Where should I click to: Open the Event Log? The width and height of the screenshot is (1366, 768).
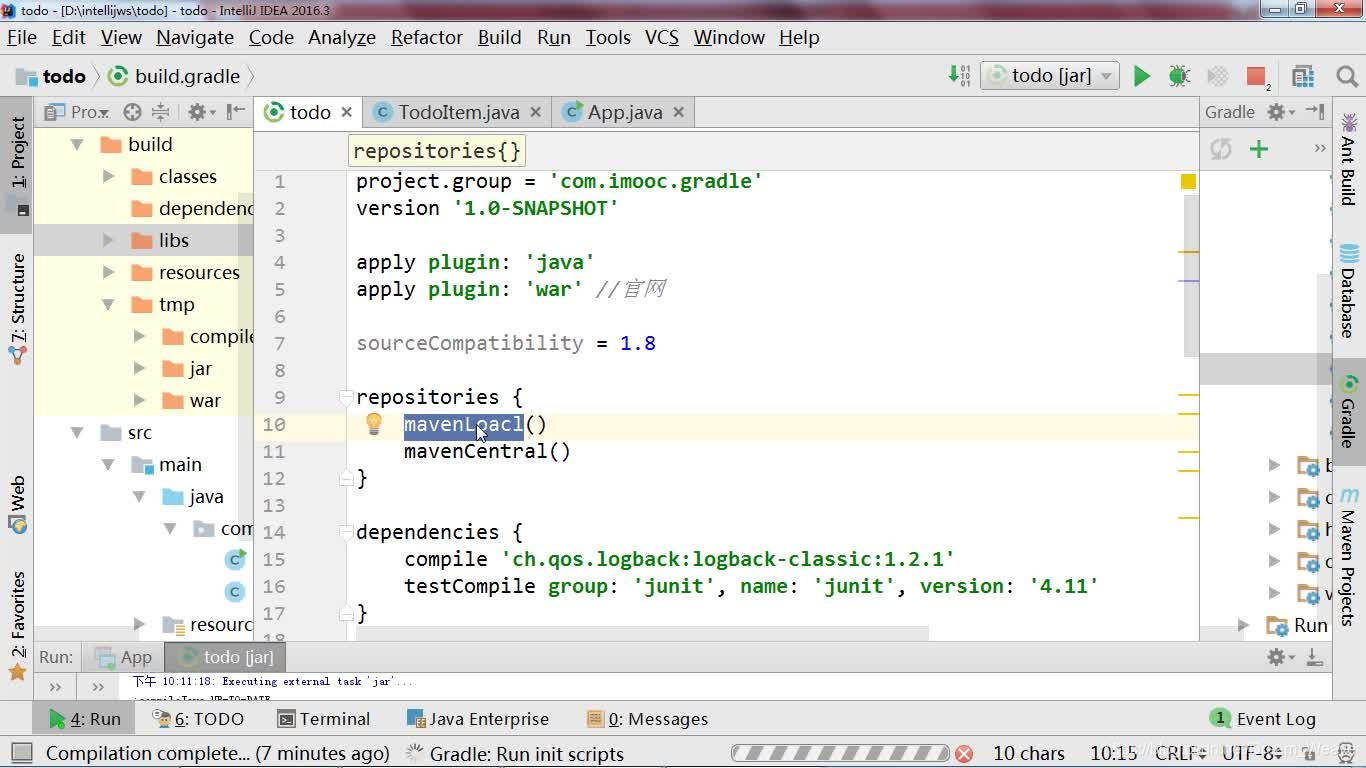pos(1263,719)
